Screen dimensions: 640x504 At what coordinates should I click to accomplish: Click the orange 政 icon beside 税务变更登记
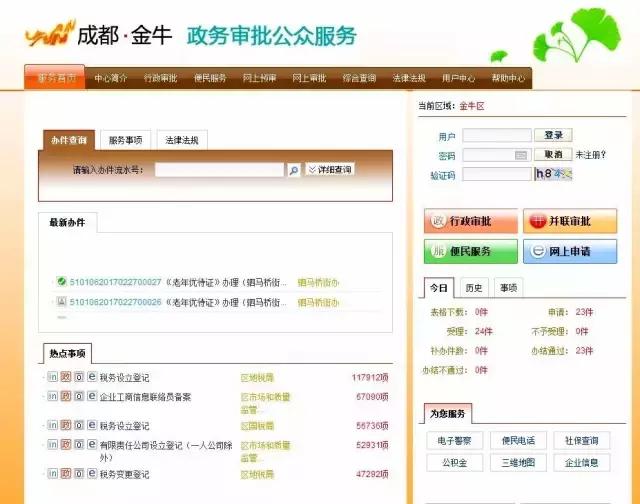pos(66,473)
